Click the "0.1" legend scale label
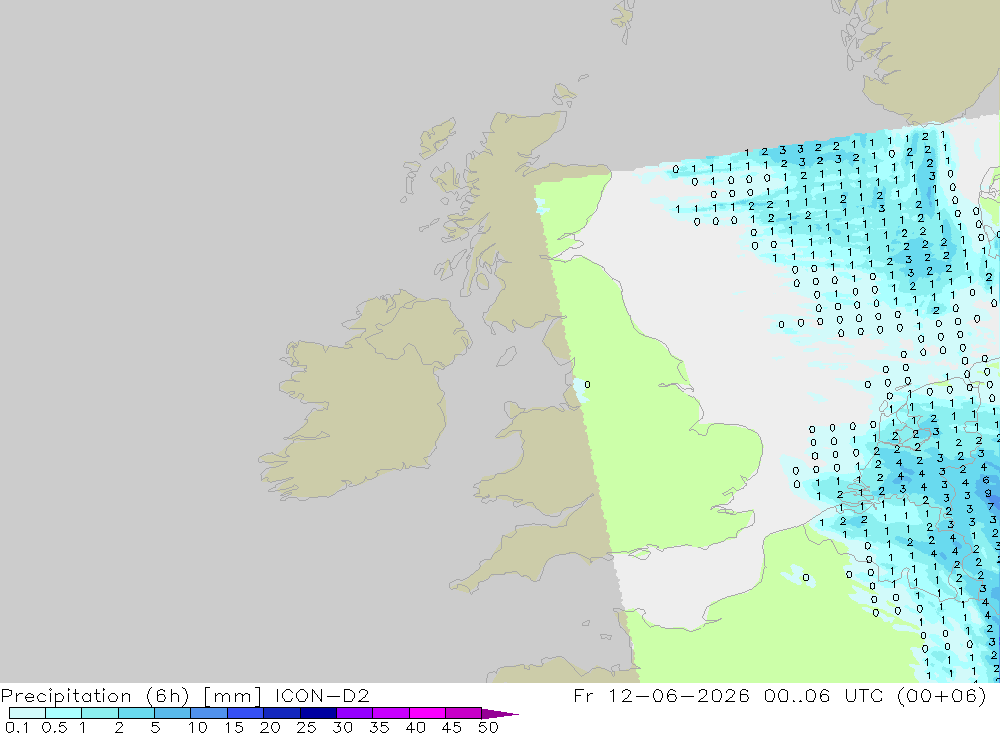 tap(17, 727)
